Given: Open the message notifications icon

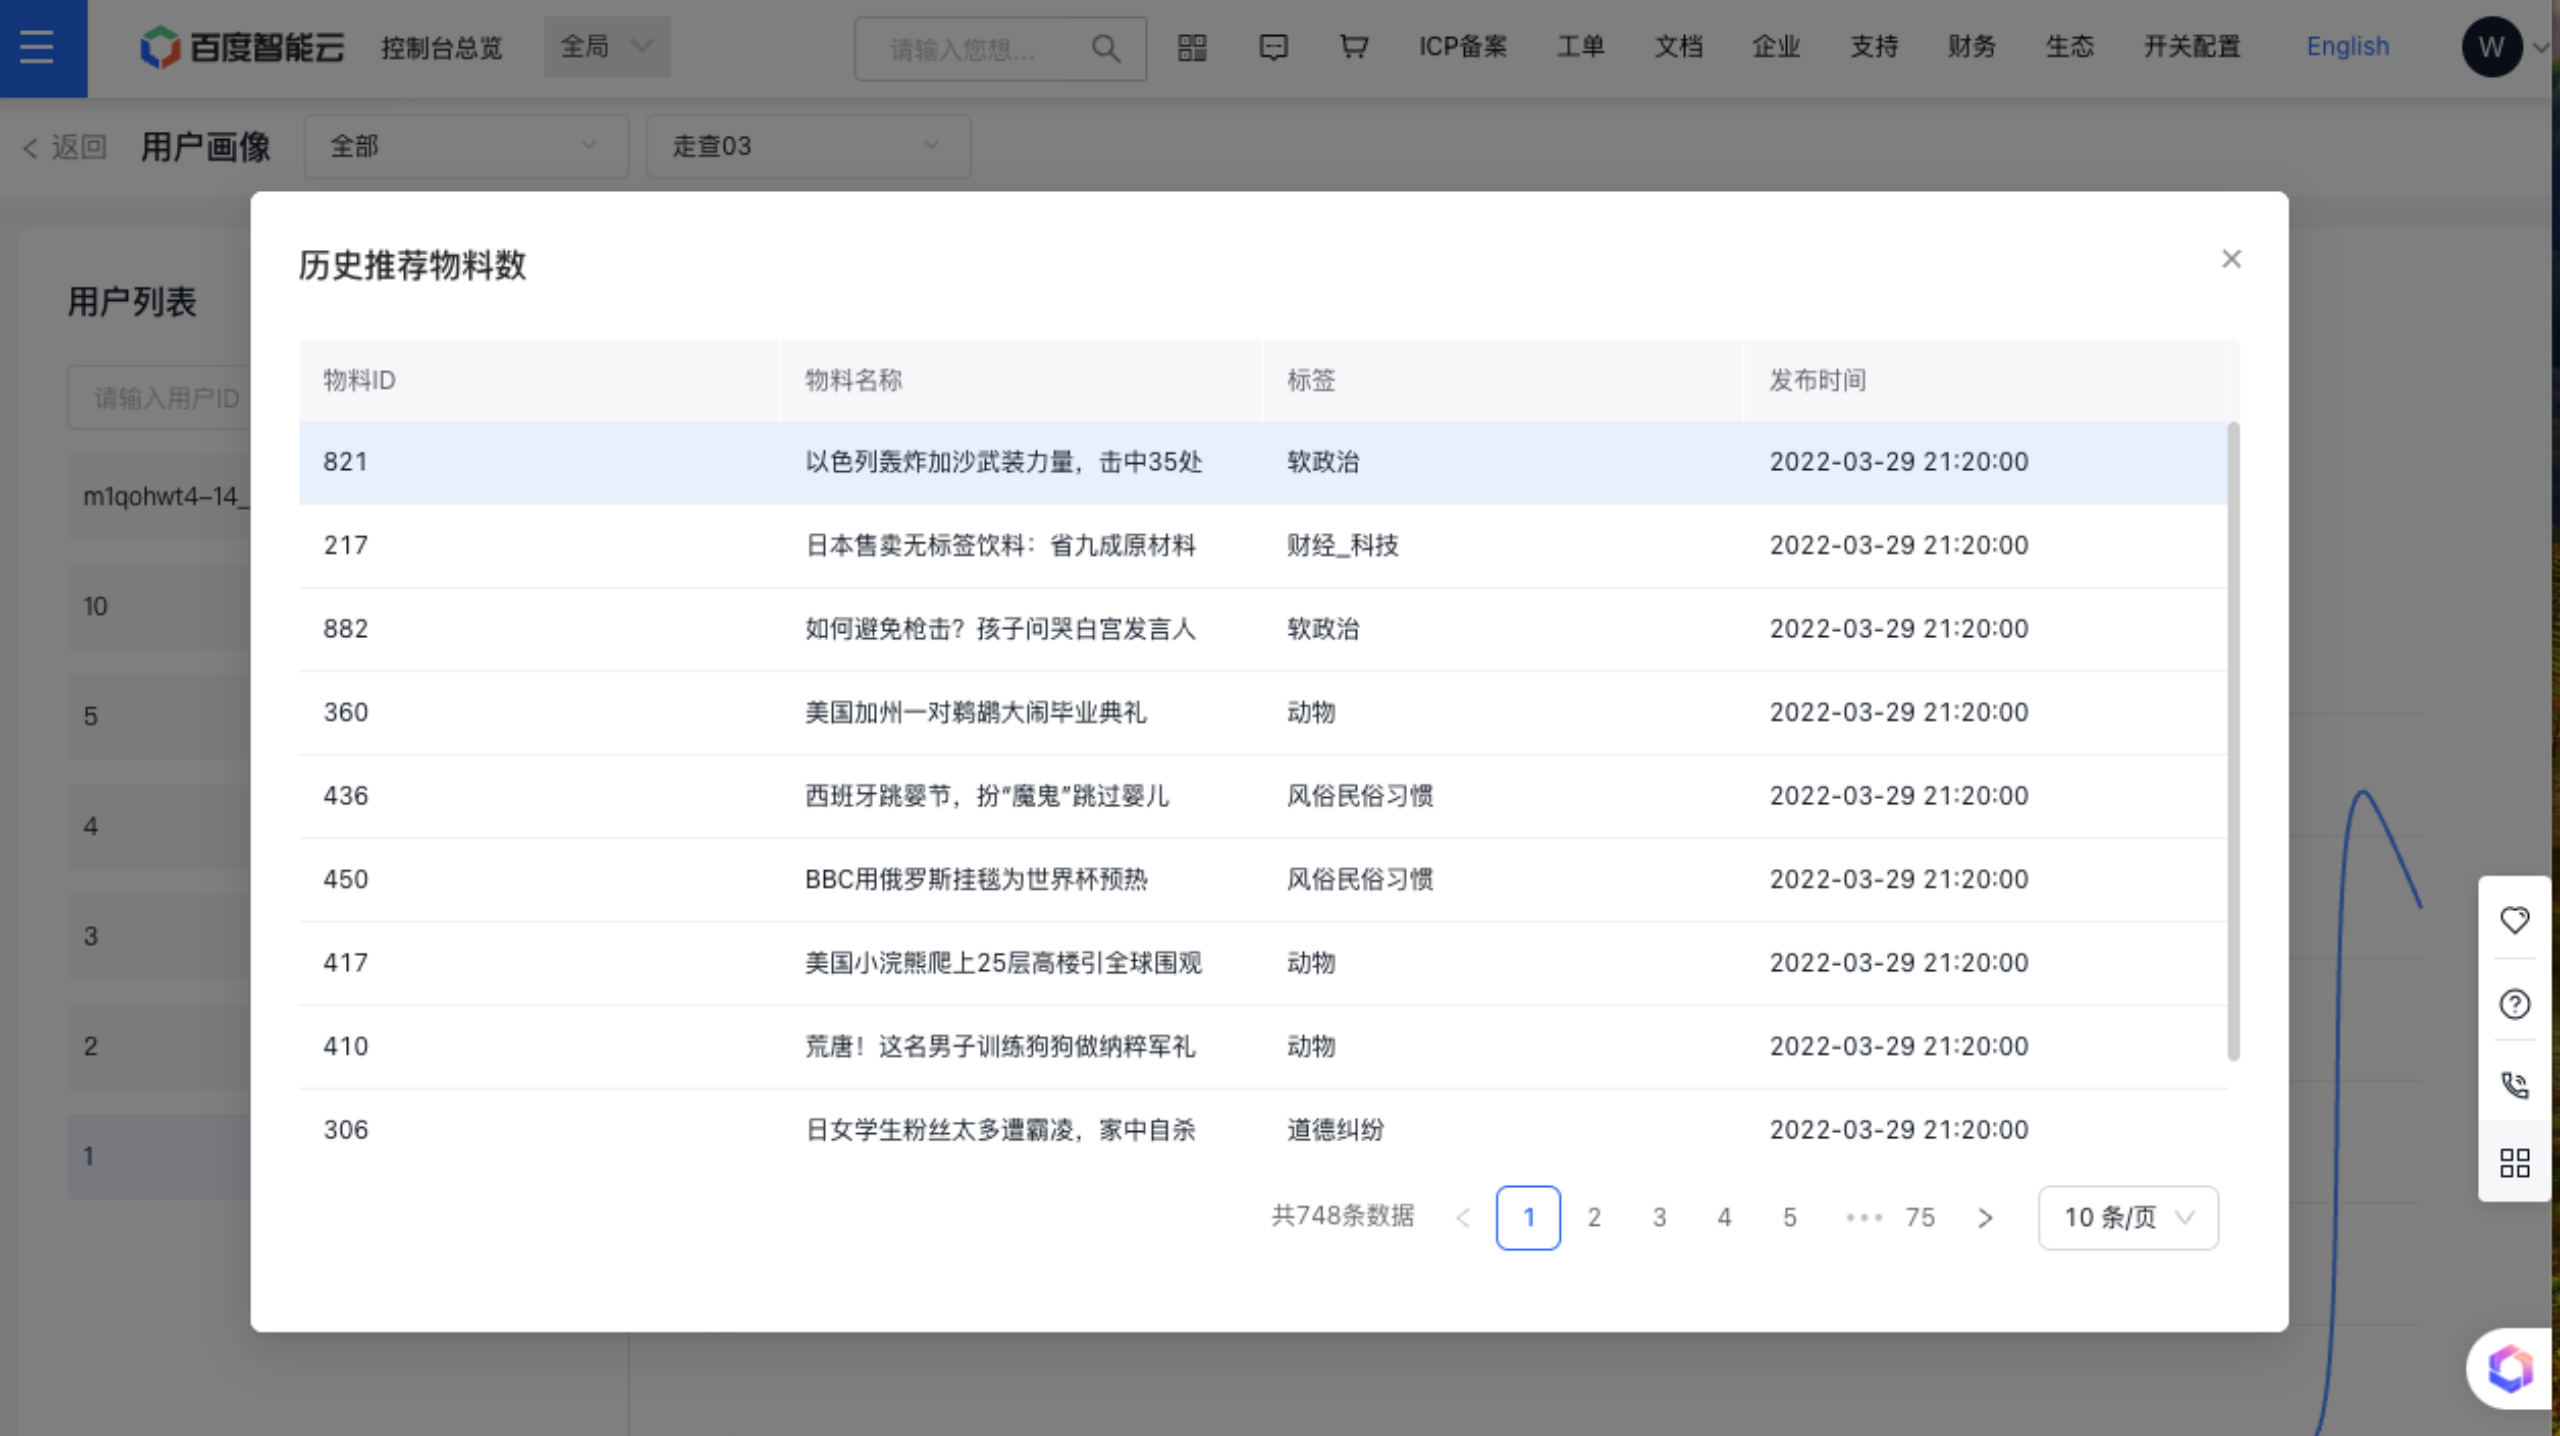Looking at the screenshot, I should pyautogui.click(x=1273, y=47).
